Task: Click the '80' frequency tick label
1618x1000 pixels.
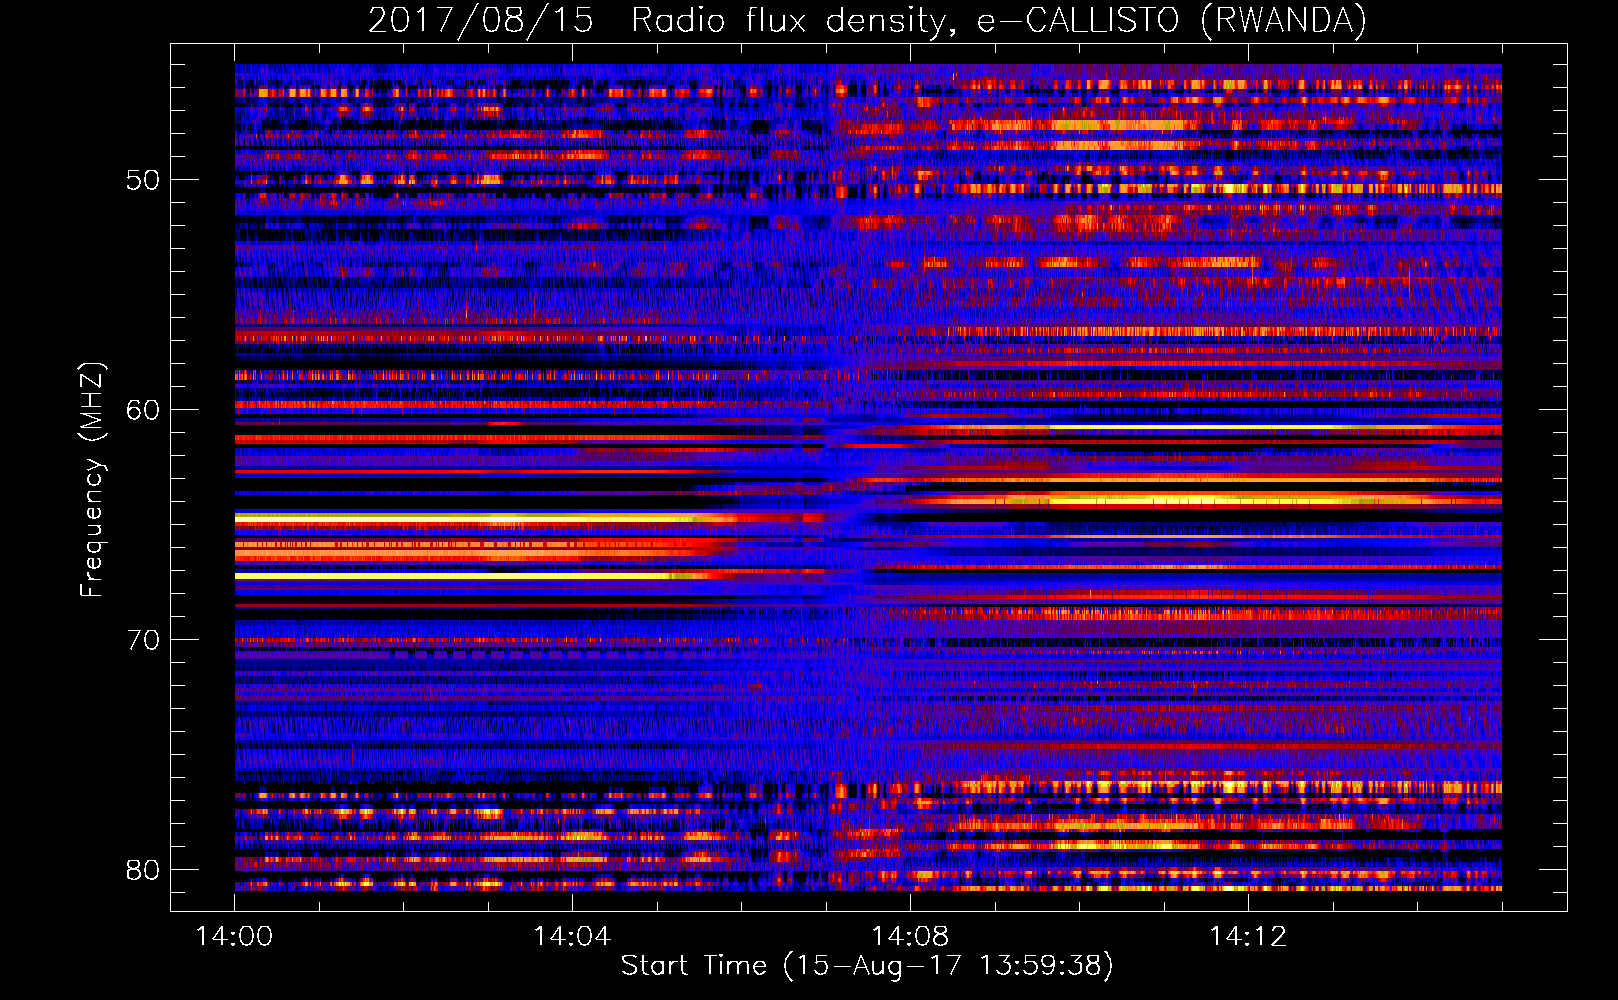Action: point(143,870)
